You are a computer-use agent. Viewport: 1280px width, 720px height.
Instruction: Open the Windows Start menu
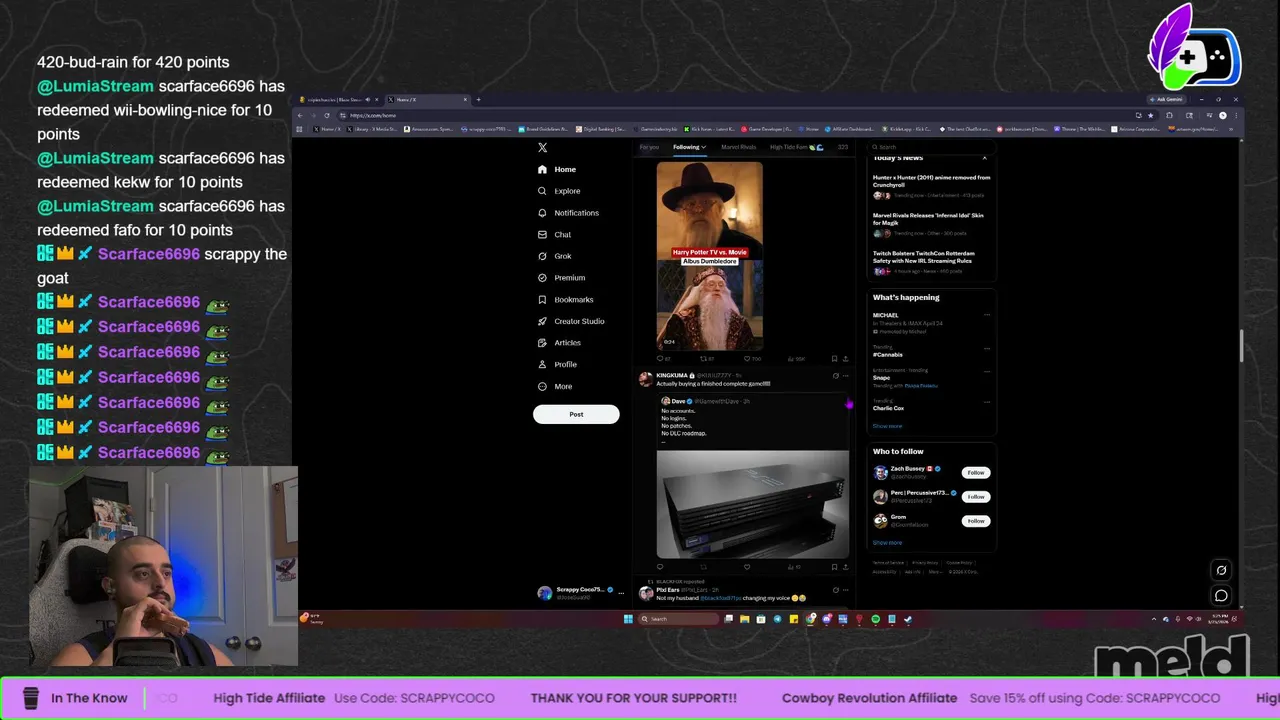[628, 619]
